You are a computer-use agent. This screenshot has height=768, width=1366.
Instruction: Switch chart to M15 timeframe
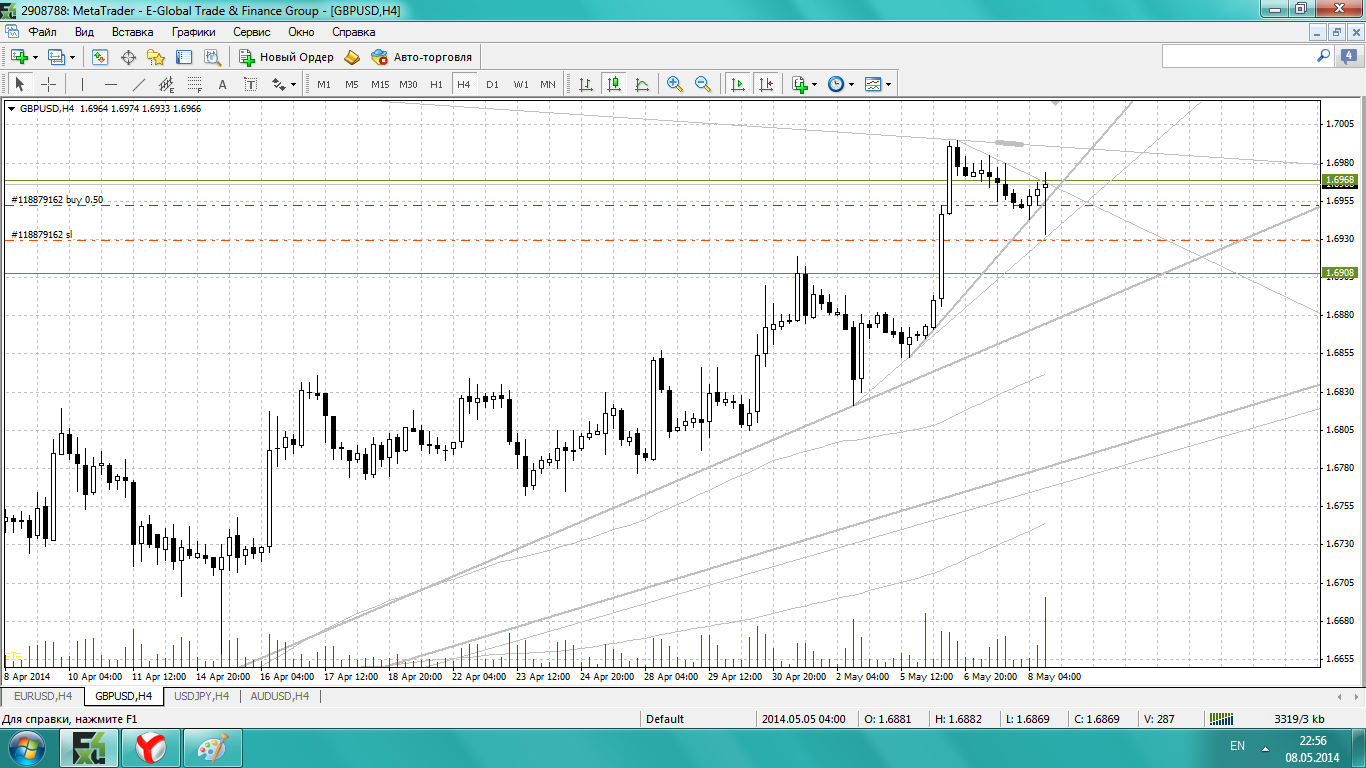pyautogui.click(x=380, y=84)
